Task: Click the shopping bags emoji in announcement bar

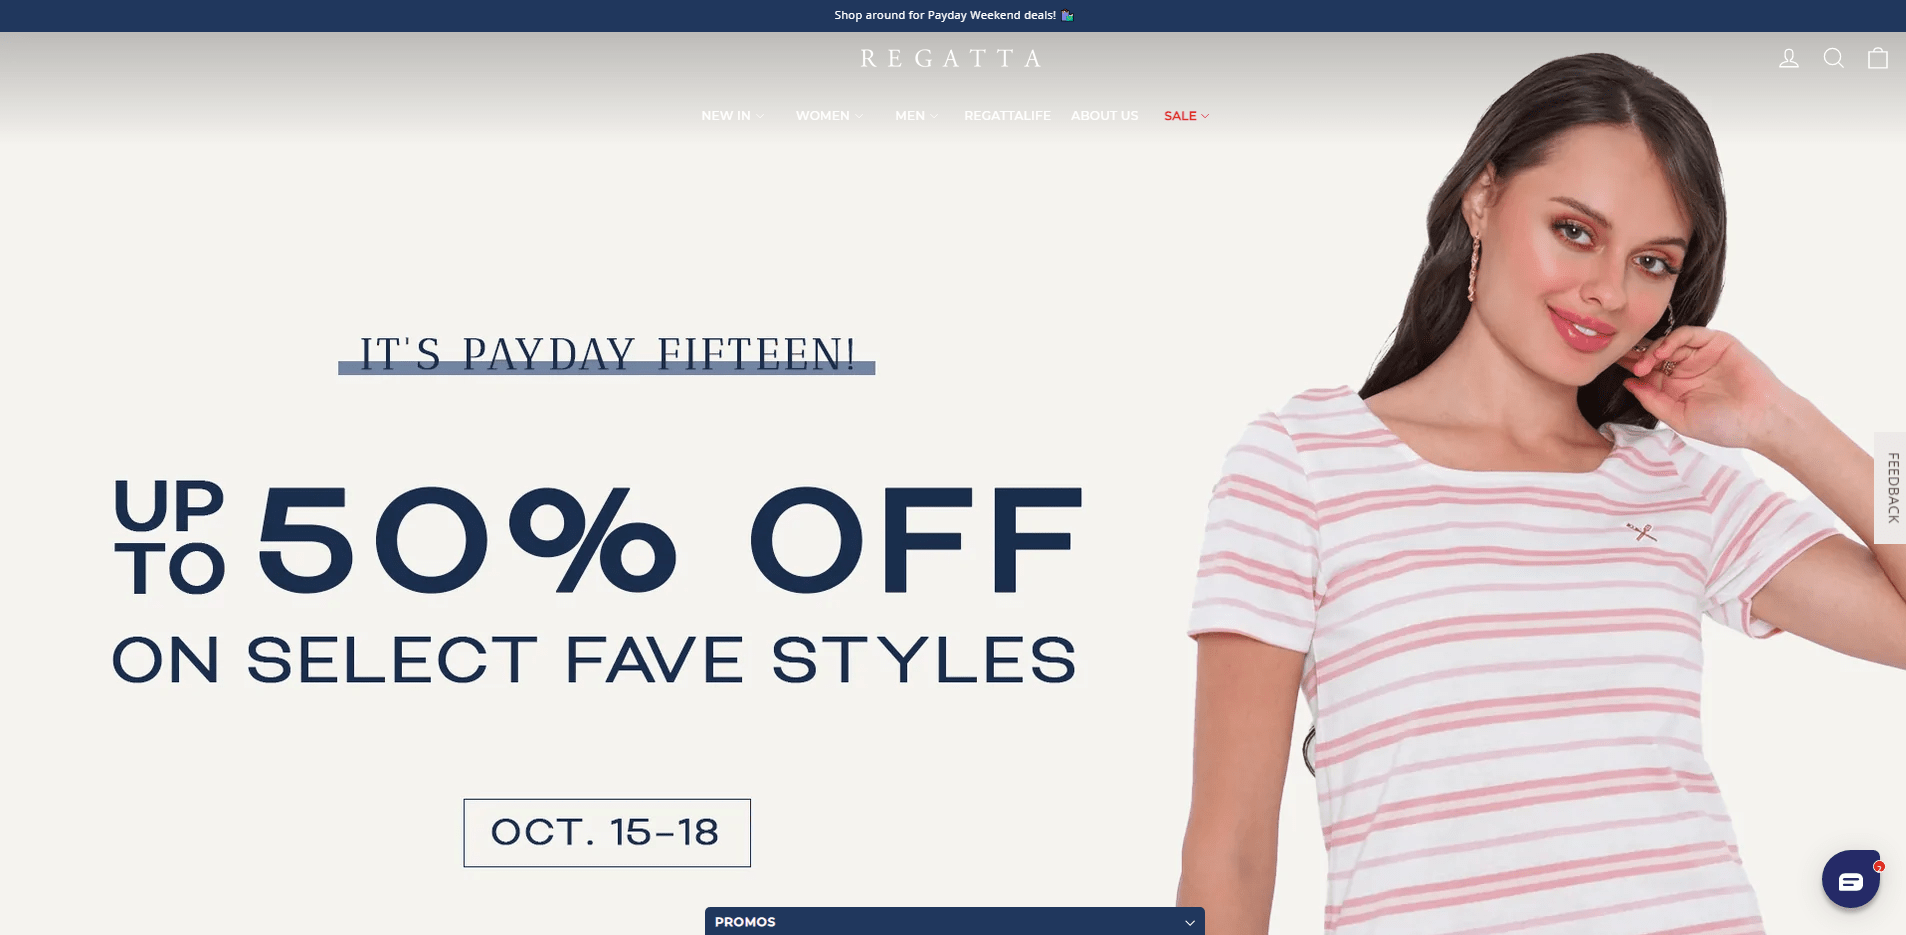Action: coord(1067,16)
